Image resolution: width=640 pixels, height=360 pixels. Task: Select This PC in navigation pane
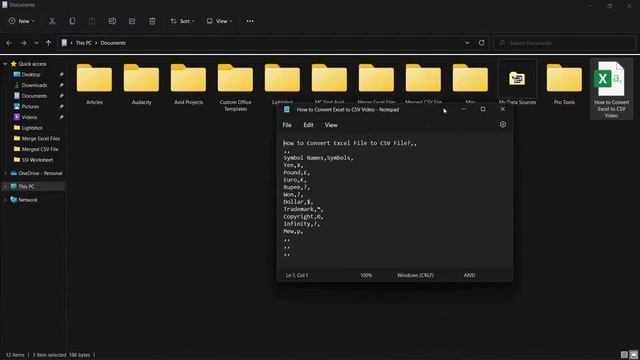tap(34, 187)
